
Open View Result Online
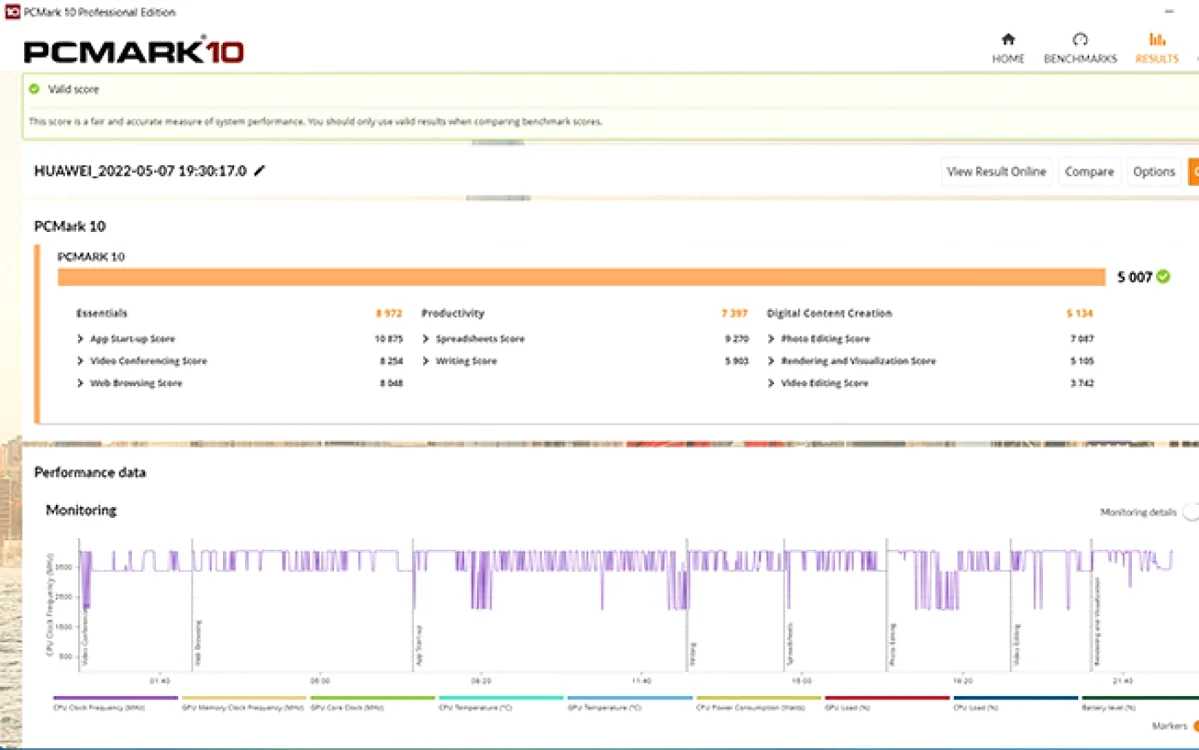pos(996,171)
